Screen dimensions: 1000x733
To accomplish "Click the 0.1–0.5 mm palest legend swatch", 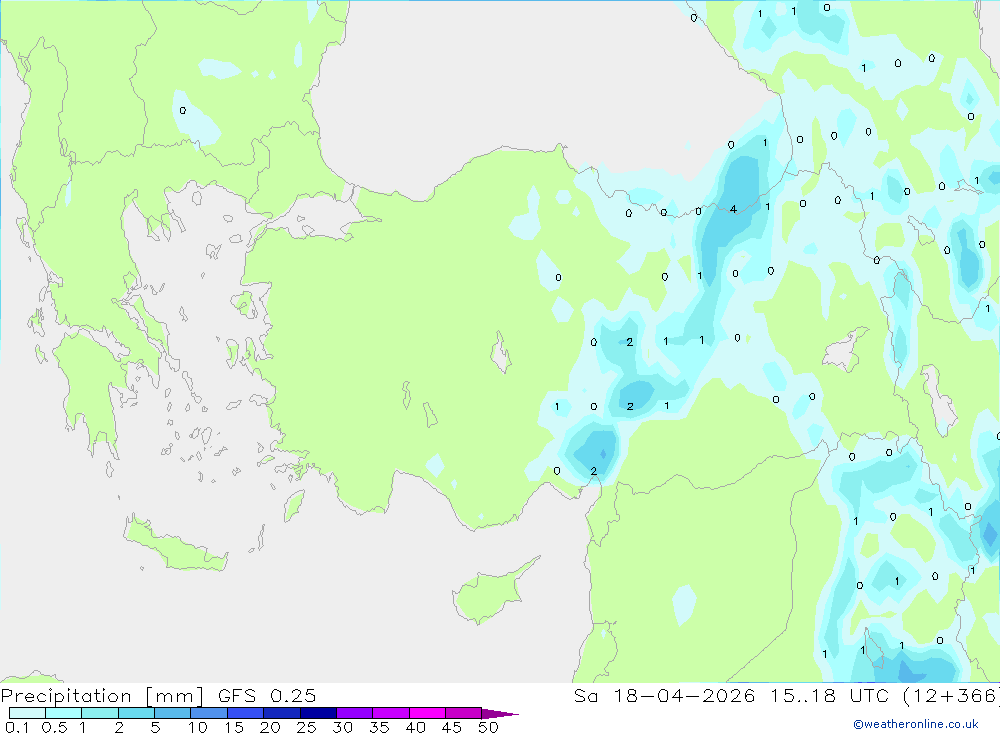I will click(x=27, y=713).
